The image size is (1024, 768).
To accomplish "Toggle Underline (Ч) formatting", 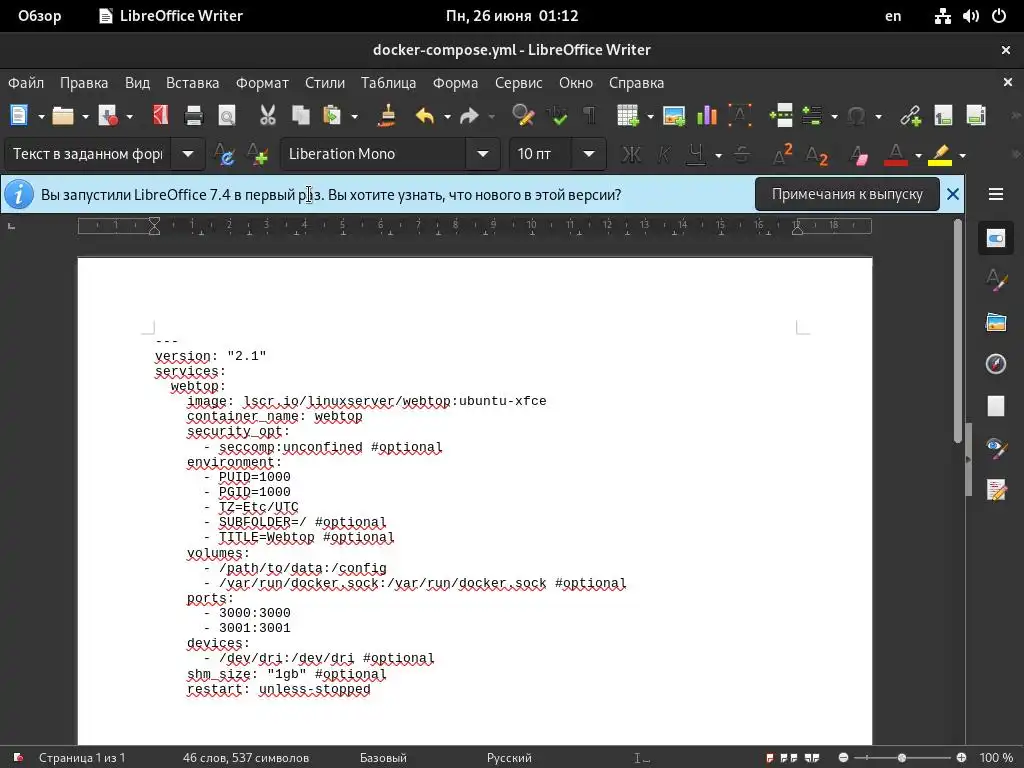I will (x=696, y=154).
